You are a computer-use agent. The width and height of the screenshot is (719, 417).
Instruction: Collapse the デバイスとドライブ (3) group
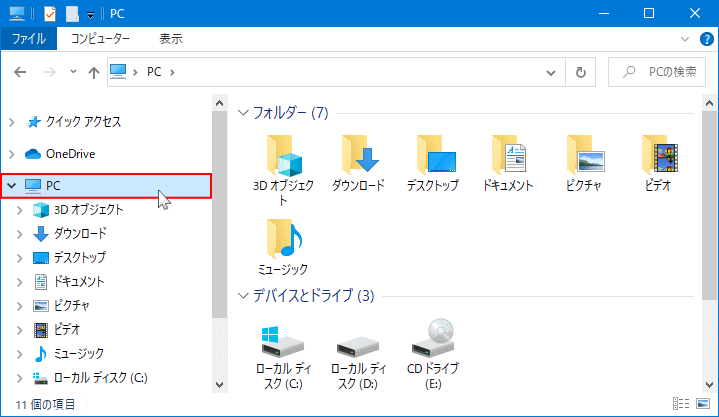pyautogui.click(x=243, y=296)
